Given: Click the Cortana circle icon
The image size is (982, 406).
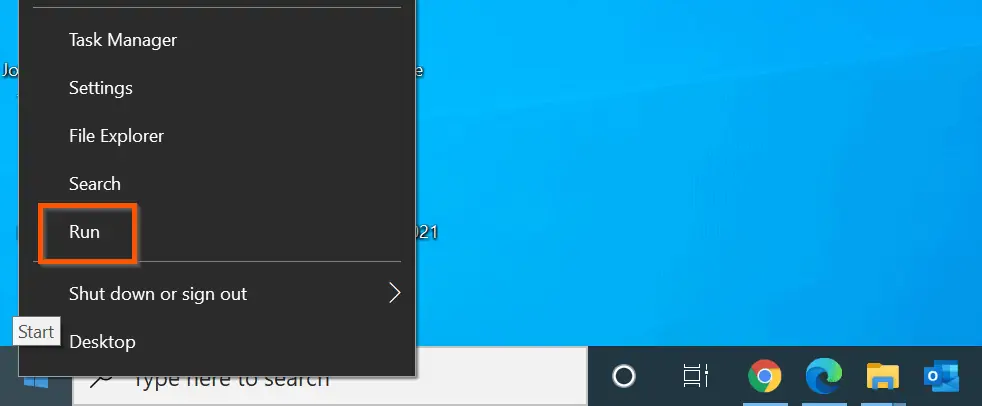Looking at the screenshot, I should click(x=624, y=377).
